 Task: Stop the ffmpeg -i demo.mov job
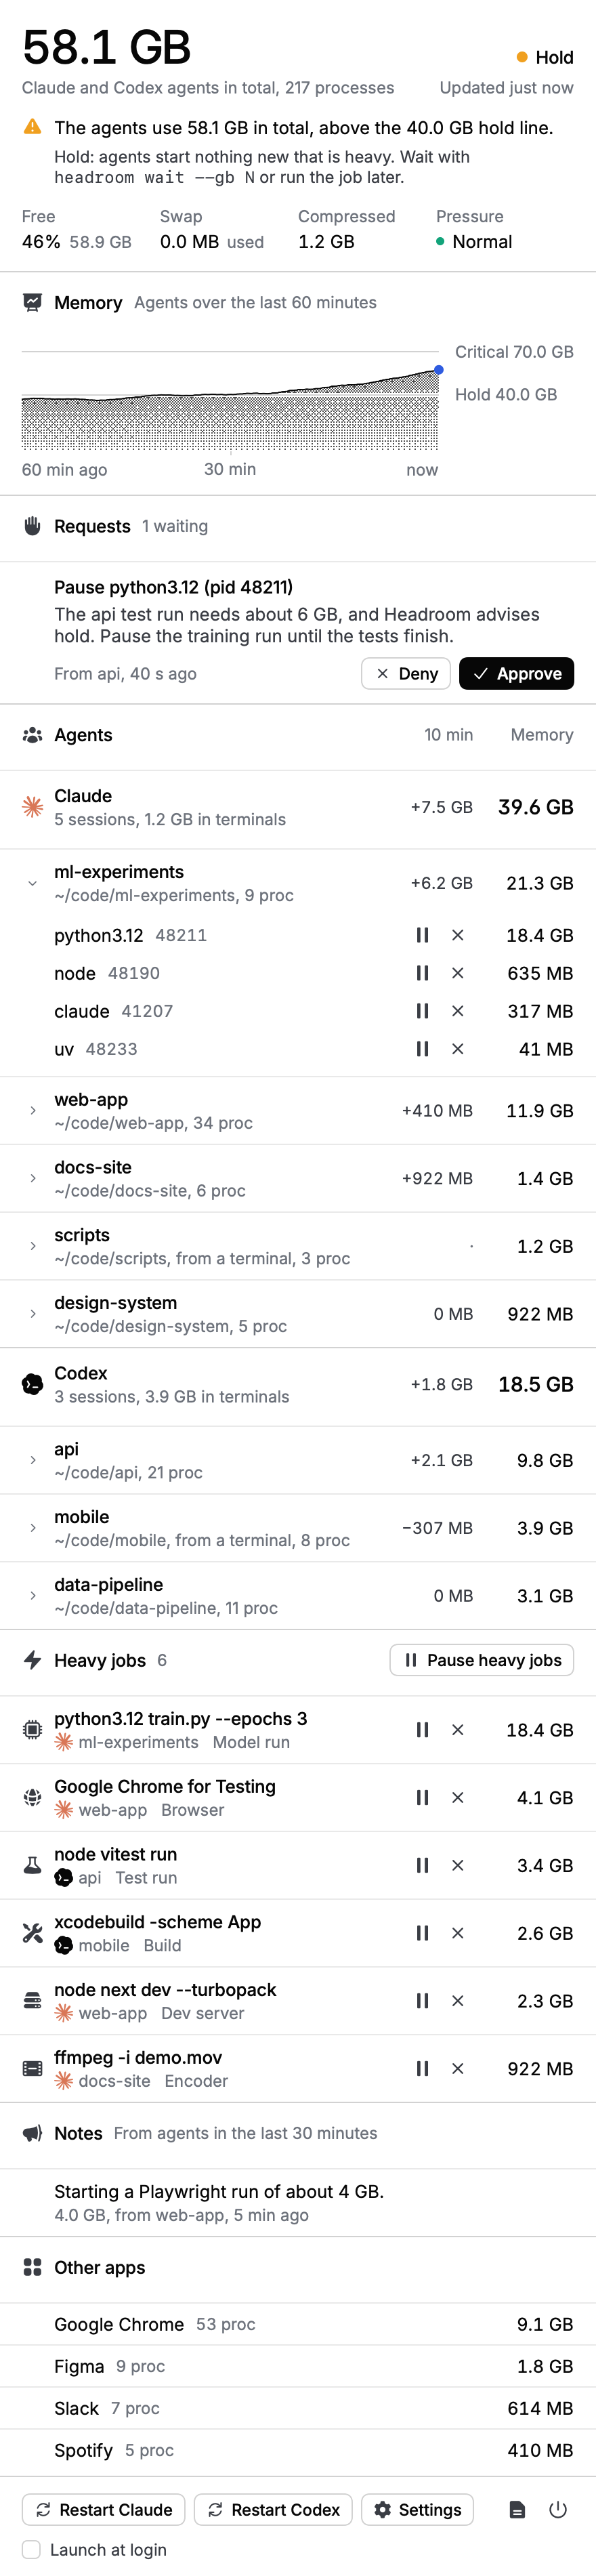click(x=457, y=2068)
